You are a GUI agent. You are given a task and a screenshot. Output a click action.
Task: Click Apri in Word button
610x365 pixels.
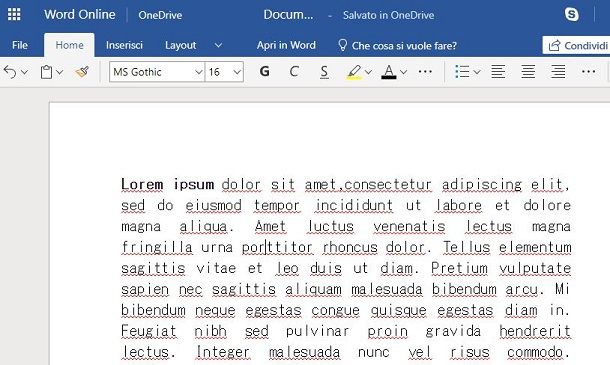286,45
